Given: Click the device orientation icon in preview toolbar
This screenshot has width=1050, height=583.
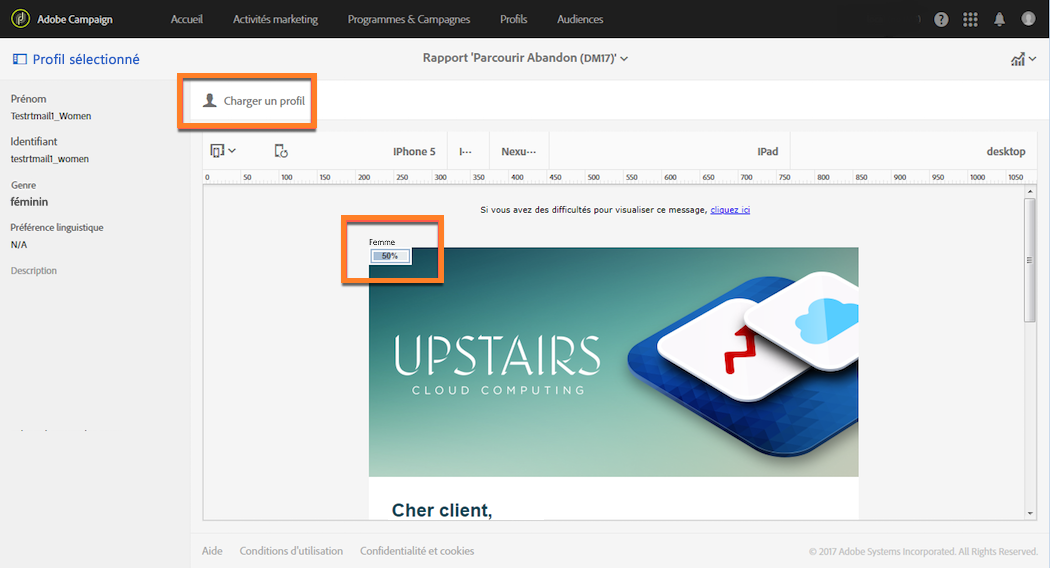Looking at the screenshot, I should click(x=217, y=151).
